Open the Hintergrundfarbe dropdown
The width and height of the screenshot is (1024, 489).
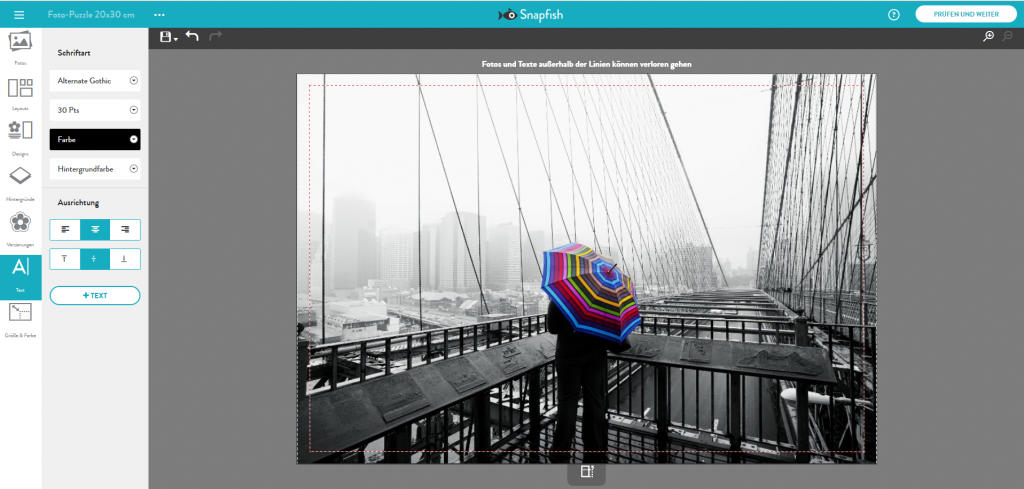tap(95, 169)
